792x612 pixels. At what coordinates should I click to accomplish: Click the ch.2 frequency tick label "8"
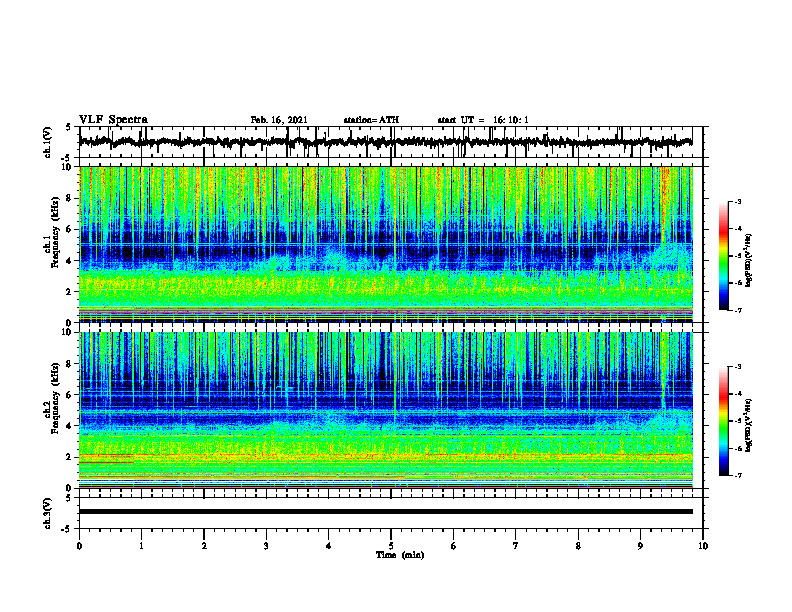click(x=70, y=364)
